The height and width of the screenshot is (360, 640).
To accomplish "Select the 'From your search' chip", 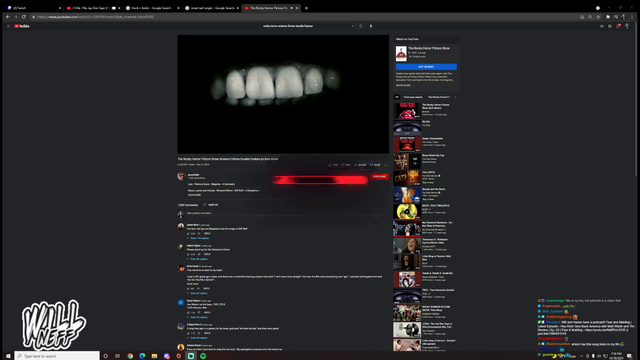I will click(x=413, y=97).
